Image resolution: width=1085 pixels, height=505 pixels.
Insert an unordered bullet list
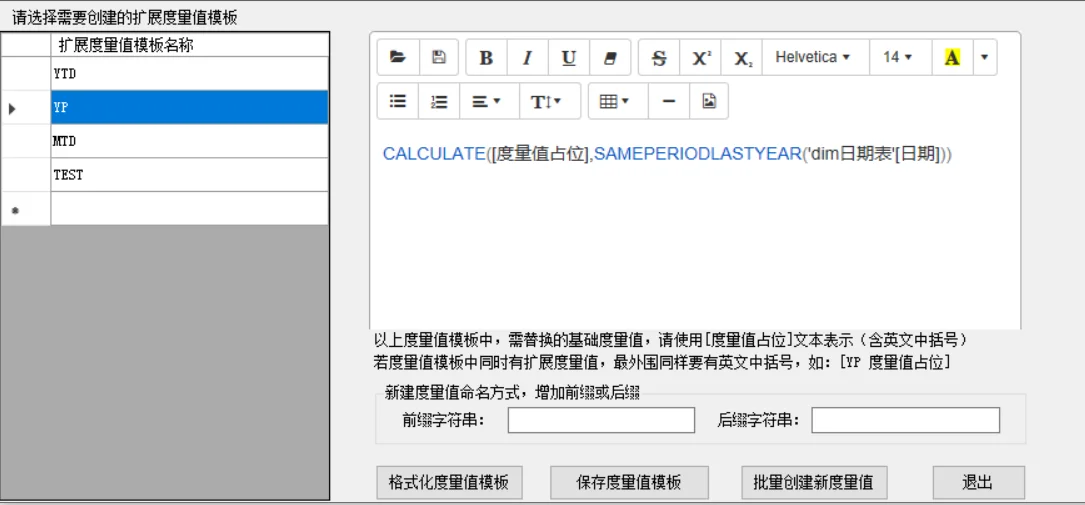click(x=398, y=102)
